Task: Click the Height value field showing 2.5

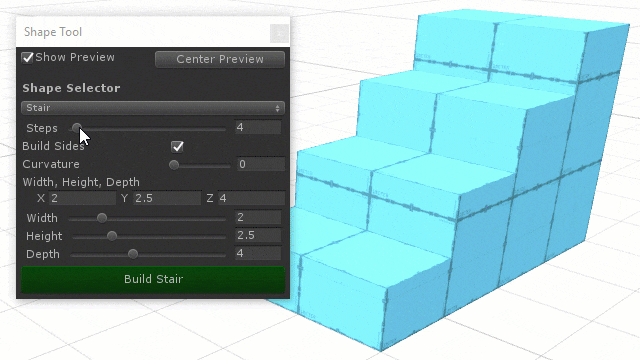Action: click(x=258, y=235)
